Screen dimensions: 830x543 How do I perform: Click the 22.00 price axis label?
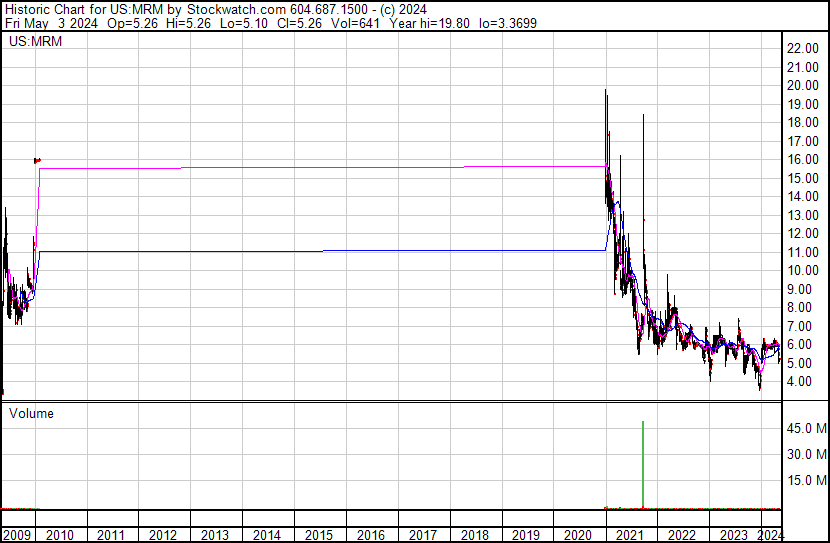pyautogui.click(x=803, y=48)
